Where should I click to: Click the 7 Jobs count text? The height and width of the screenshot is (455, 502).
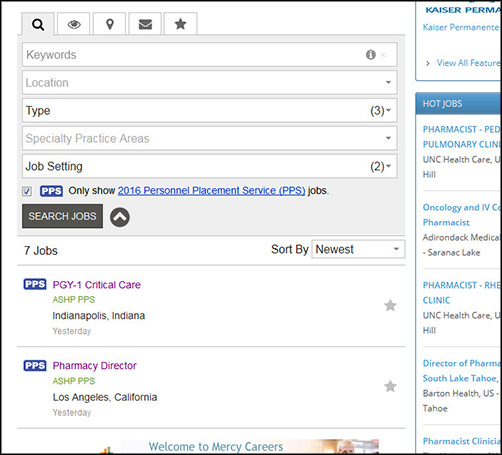(x=41, y=250)
